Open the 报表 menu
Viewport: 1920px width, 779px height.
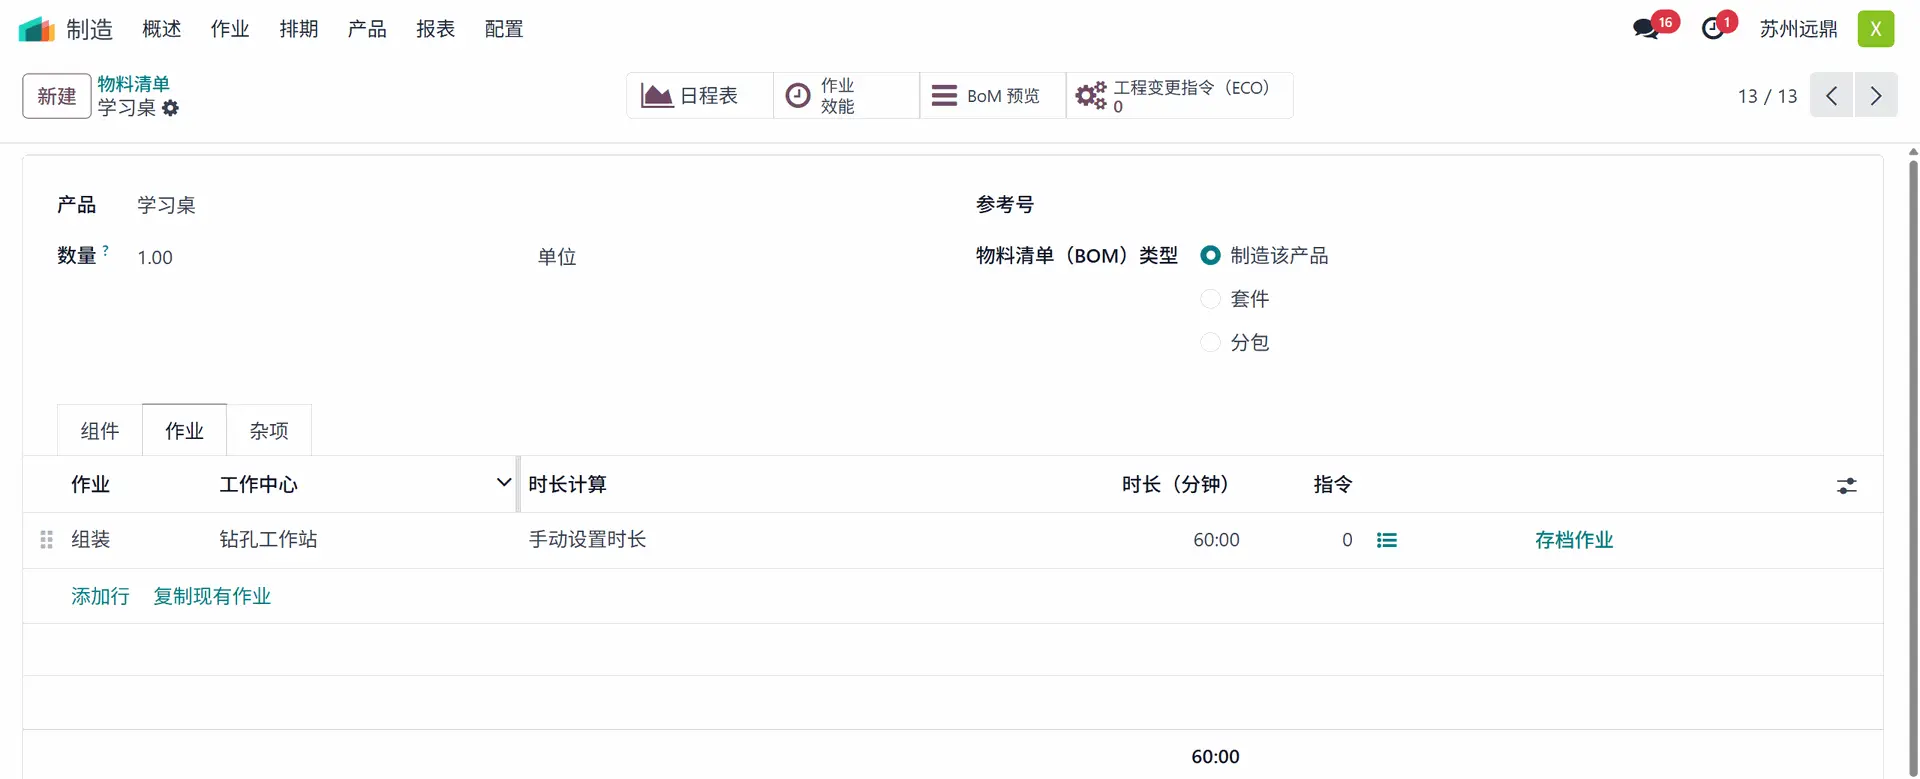(435, 29)
